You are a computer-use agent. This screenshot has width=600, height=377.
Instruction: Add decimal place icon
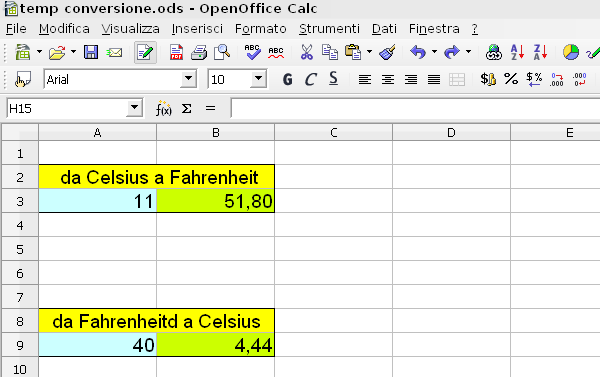point(557,79)
